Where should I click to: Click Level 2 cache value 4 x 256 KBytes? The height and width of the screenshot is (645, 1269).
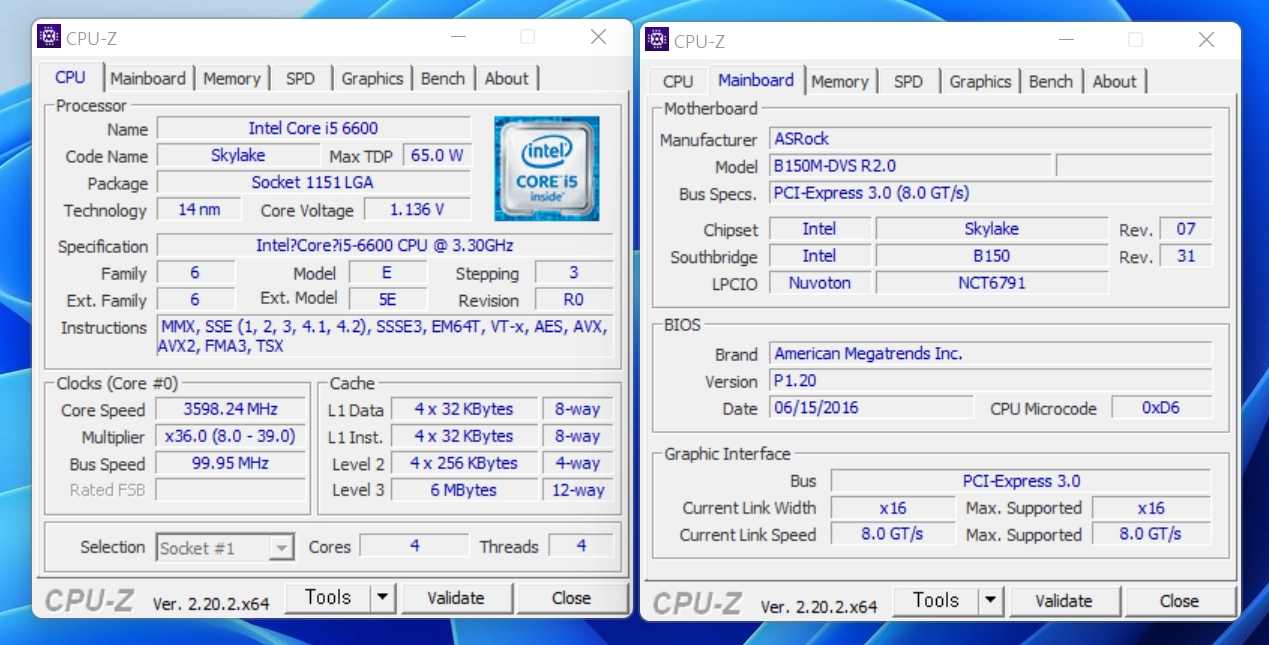click(464, 463)
